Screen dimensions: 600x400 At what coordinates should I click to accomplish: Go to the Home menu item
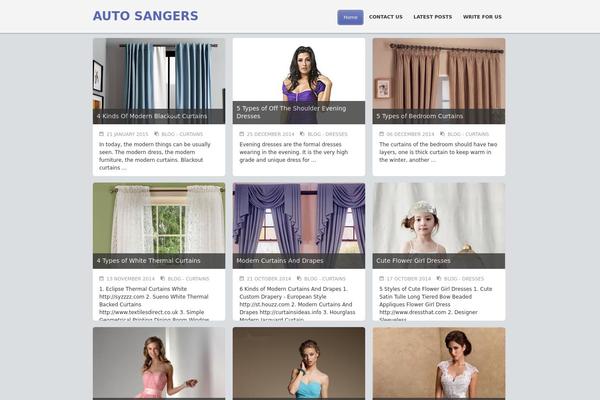[350, 17]
